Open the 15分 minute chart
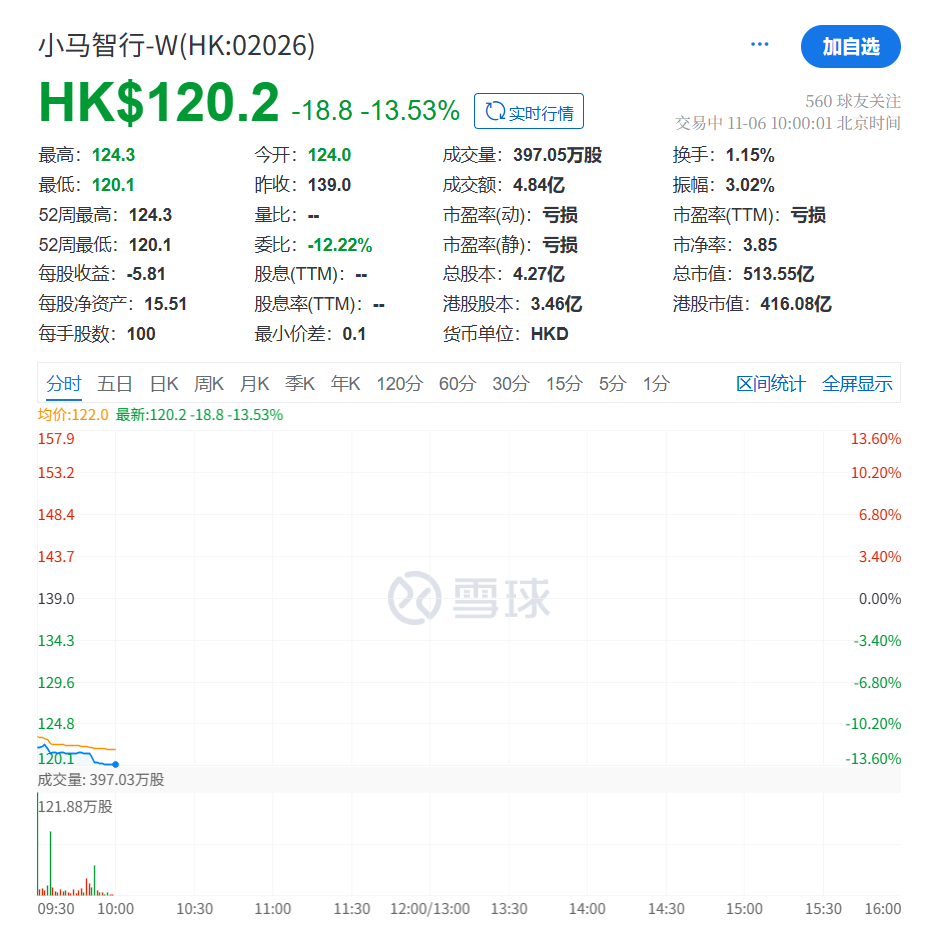This screenshot has width=936, height=936. click(564, 384)
